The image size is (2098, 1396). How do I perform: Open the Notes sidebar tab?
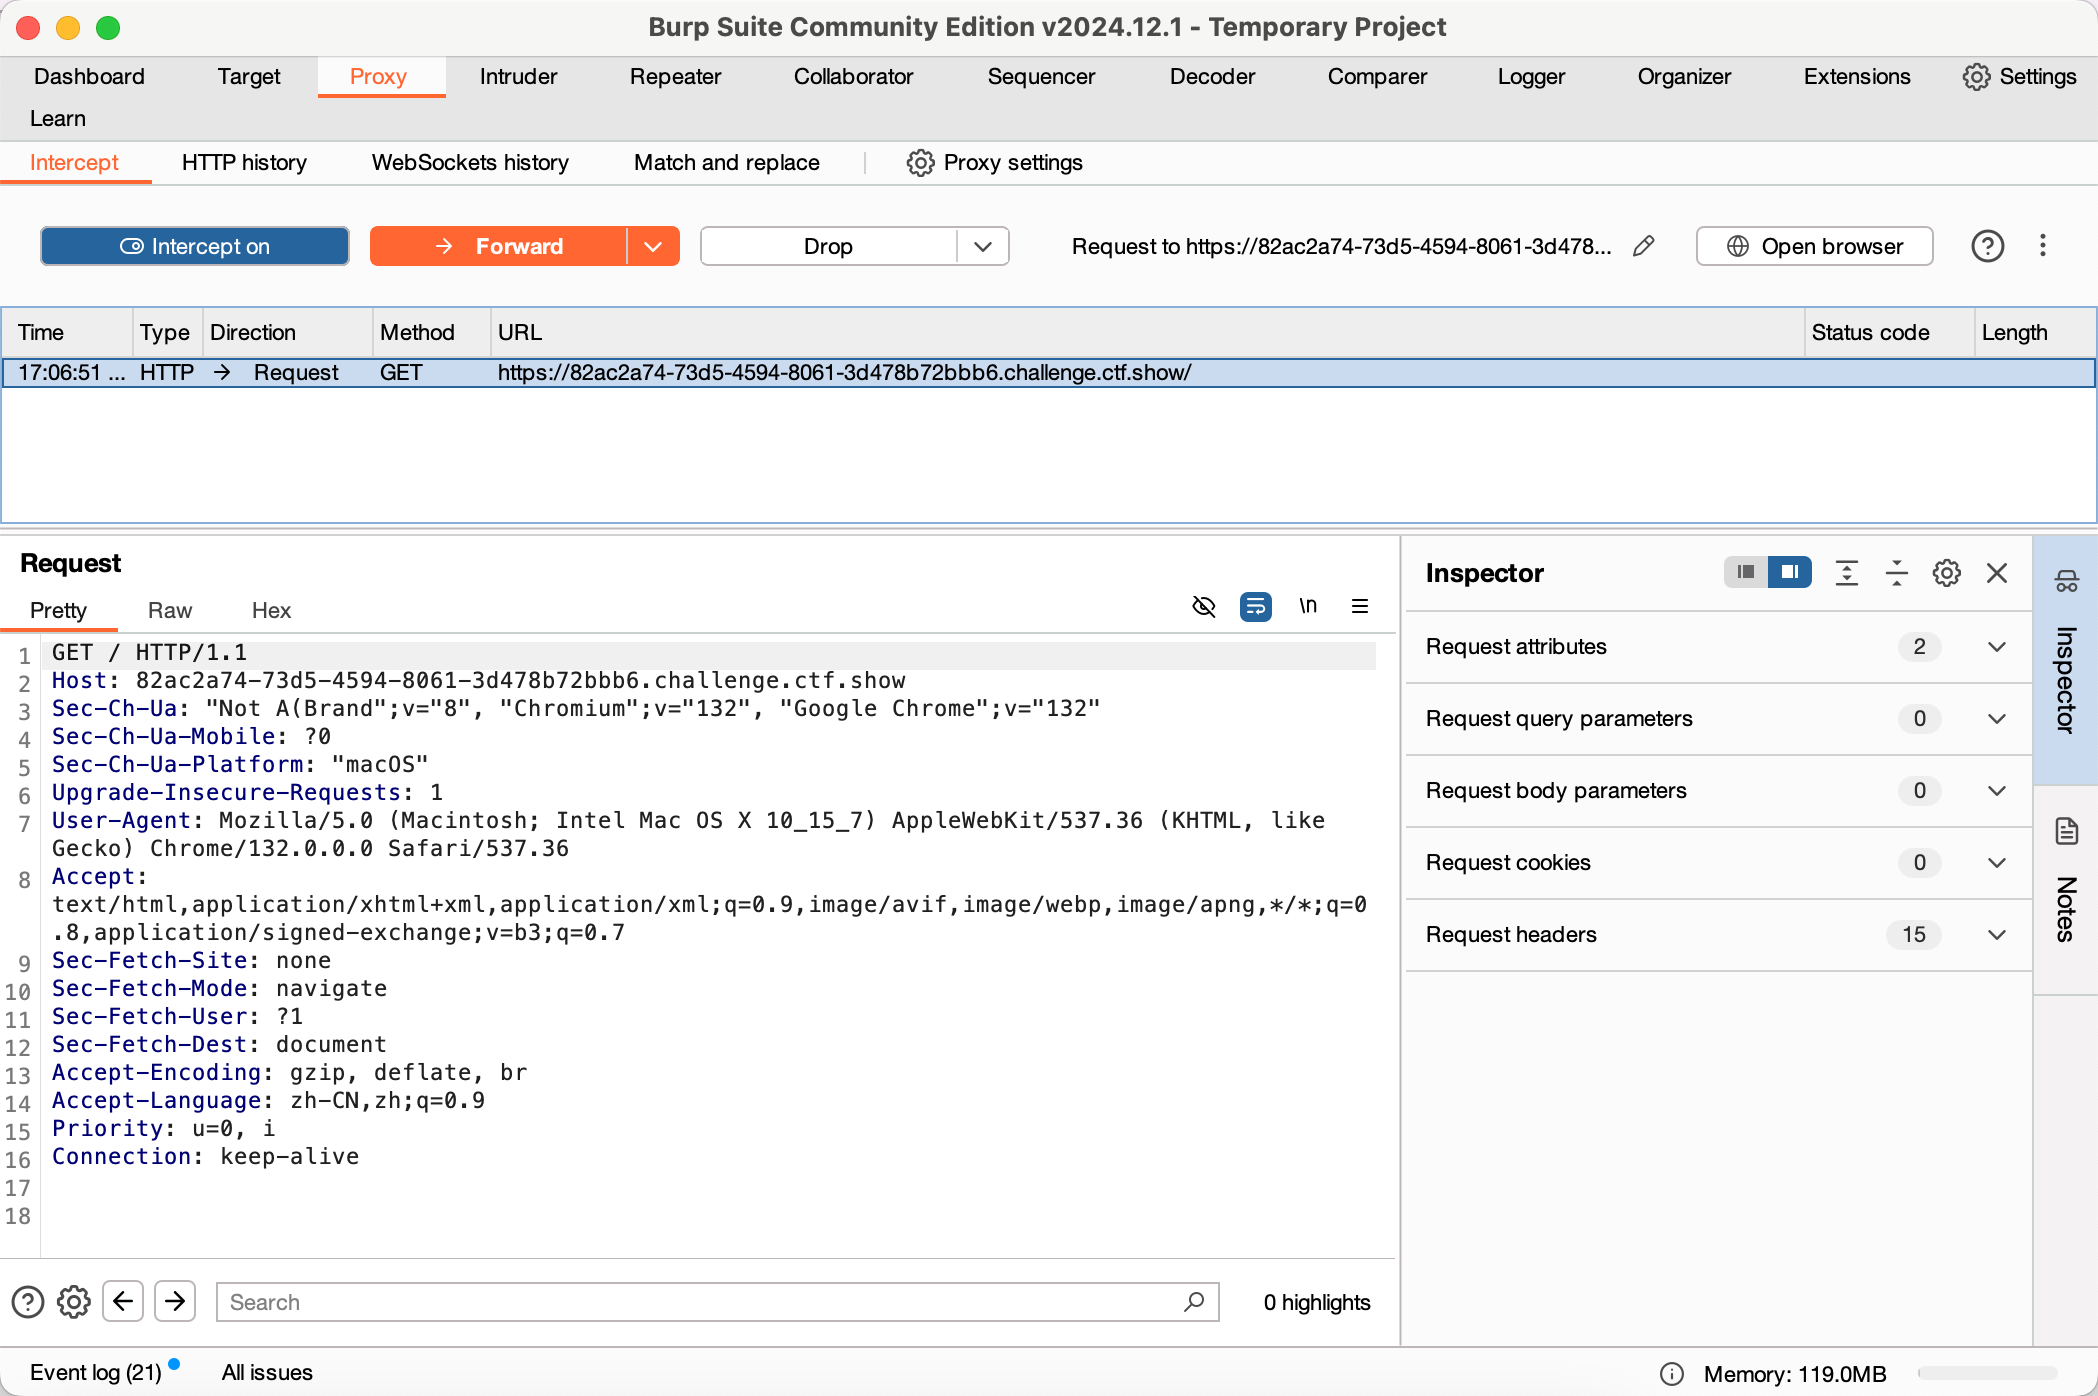click(2066, 890)
